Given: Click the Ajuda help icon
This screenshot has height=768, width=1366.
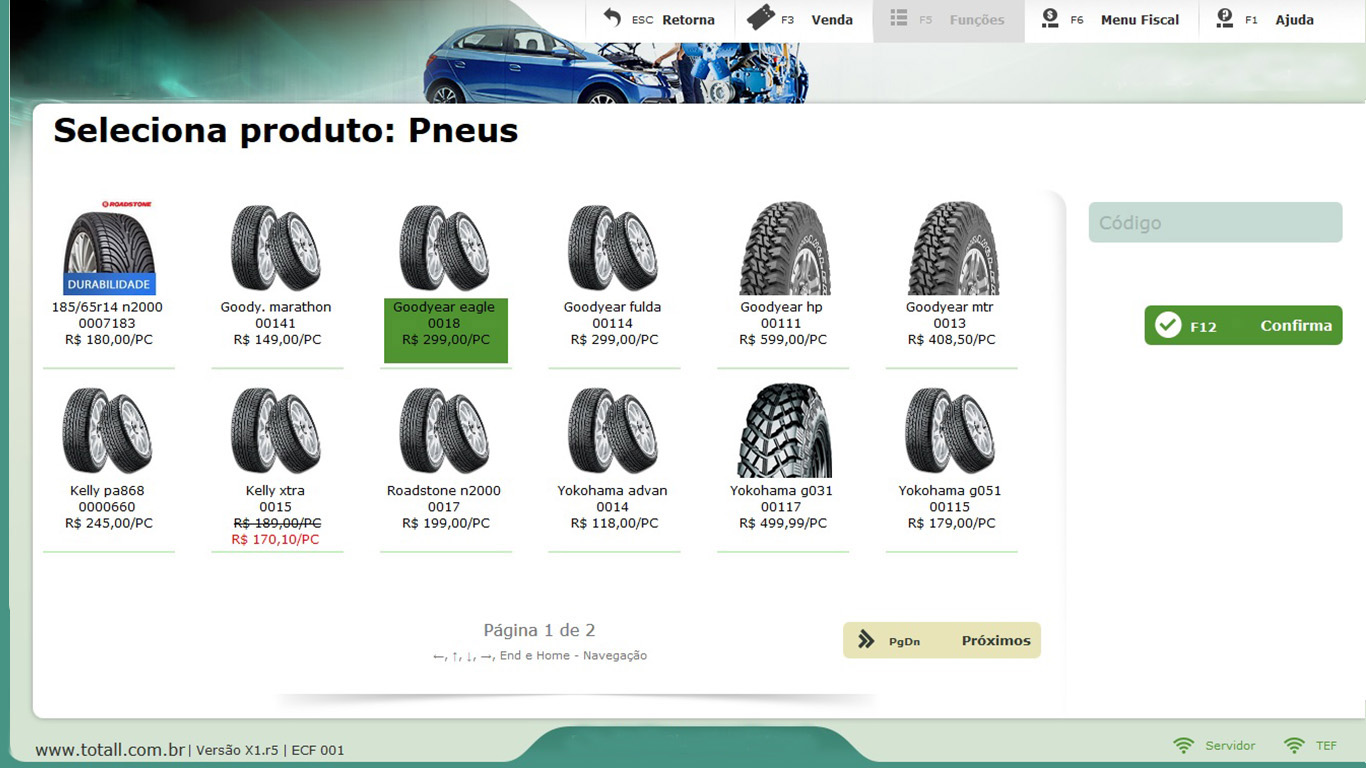Looking at the screenshot, I should [x=1225, y=18].
